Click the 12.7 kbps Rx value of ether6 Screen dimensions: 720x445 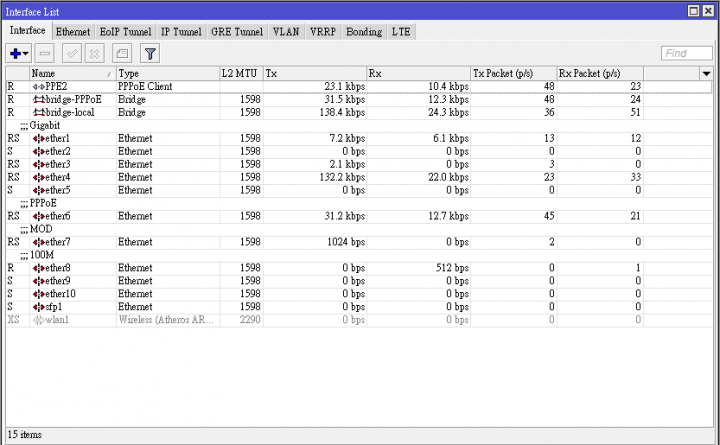coord(448,216)
